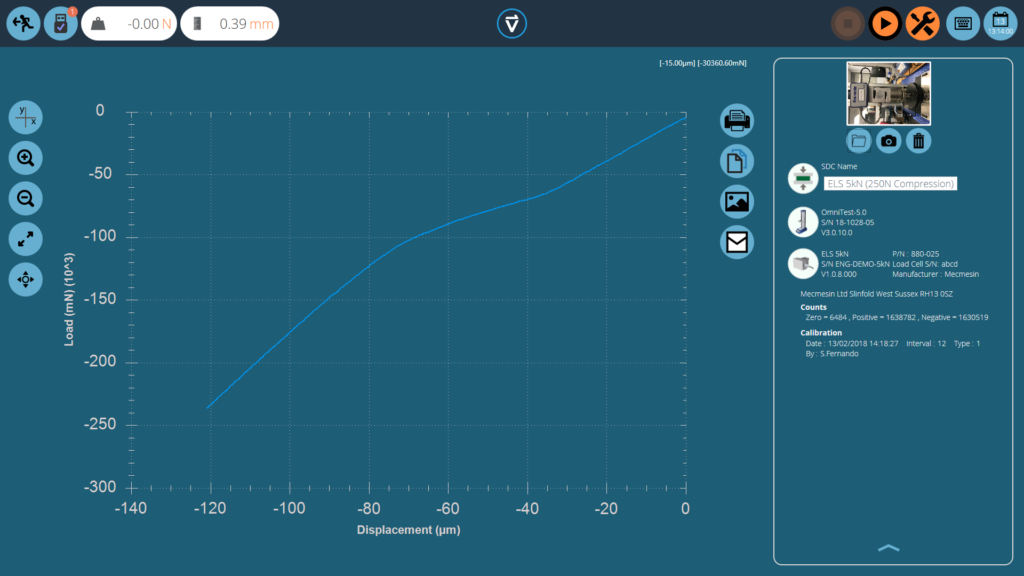Print the graph using the printer icon
Image resolution: width=1024 pixels, height=576 pixels.
click(737, 121)
